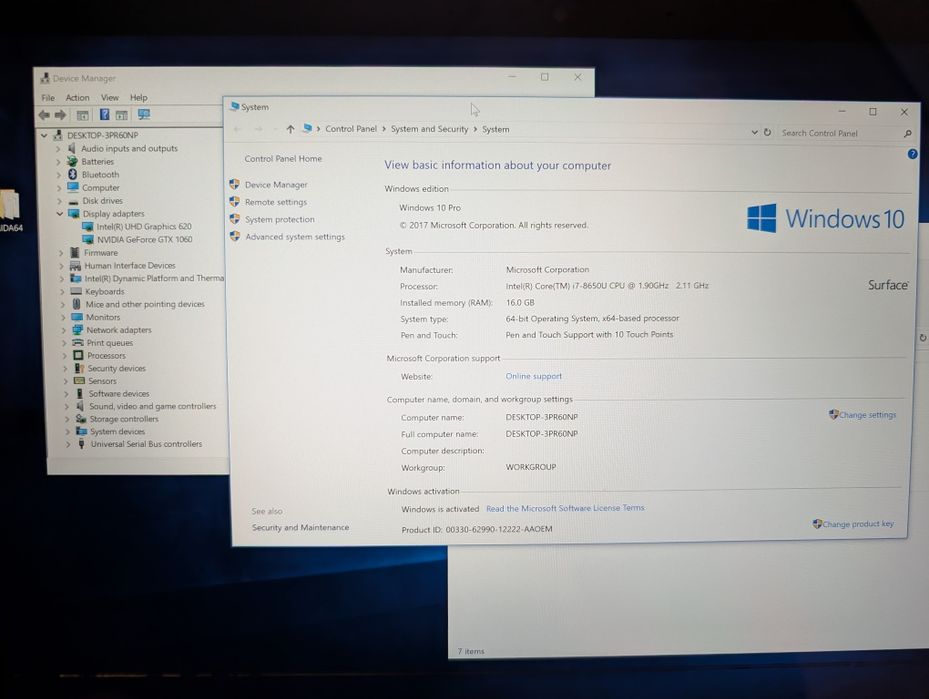The height and width of the screenshot is (699, 929).
Task: Click the WORKGROUP value
Action: (530, 467)
